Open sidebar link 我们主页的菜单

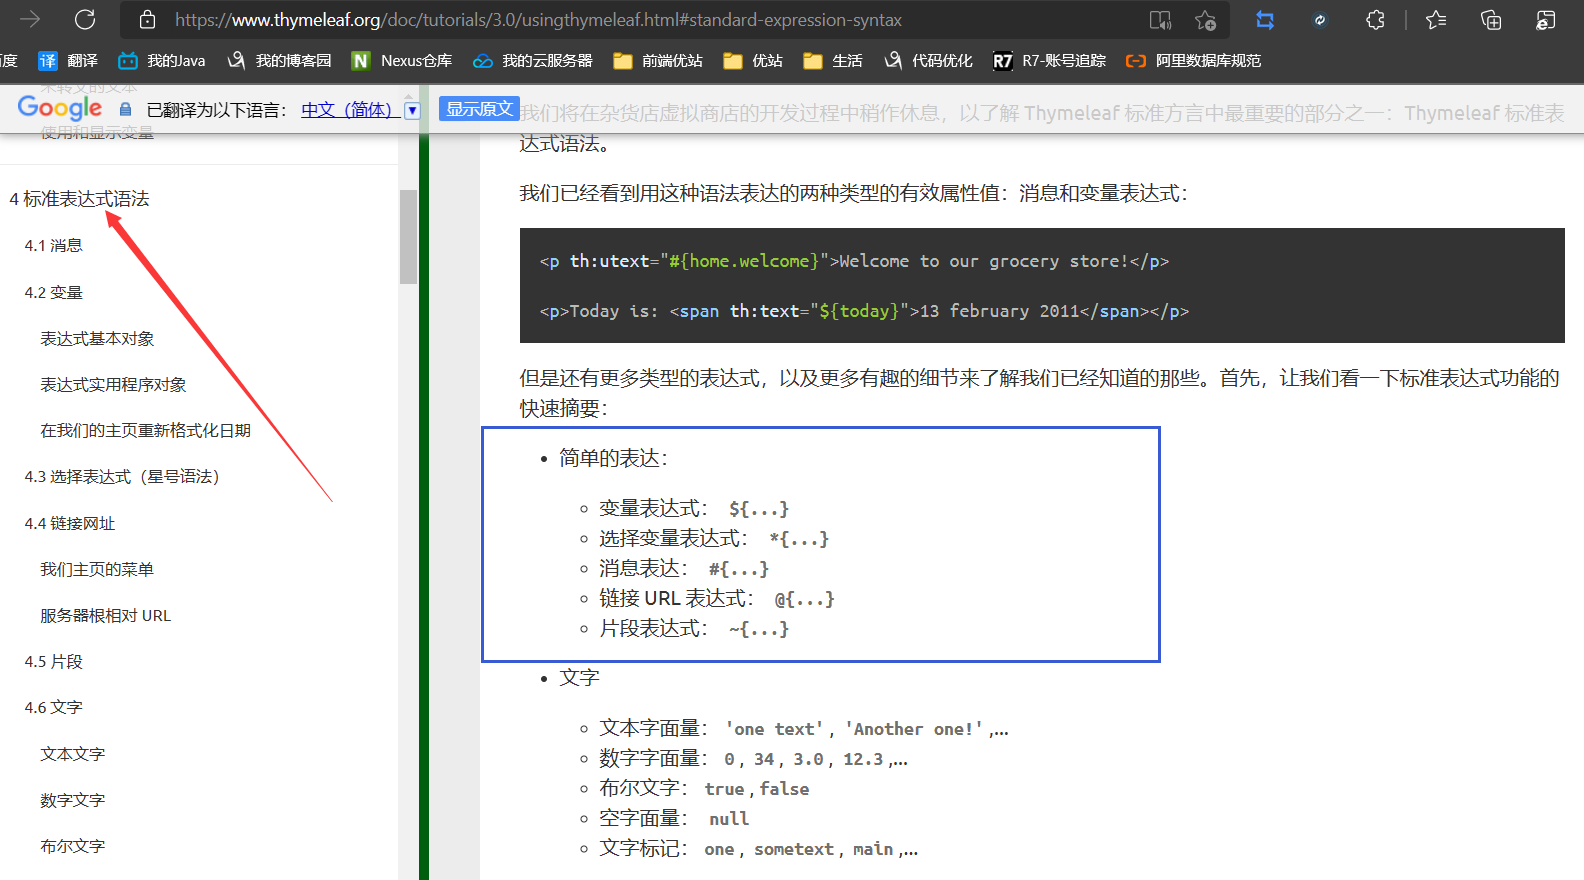[x=97, y=570]
